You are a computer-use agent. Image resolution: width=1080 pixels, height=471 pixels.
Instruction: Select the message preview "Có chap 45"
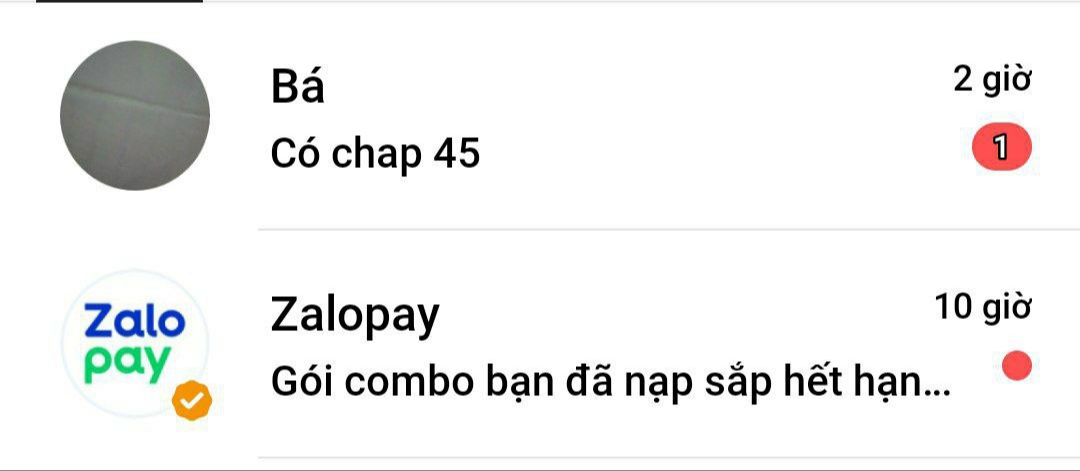click(x=375, y=154)
